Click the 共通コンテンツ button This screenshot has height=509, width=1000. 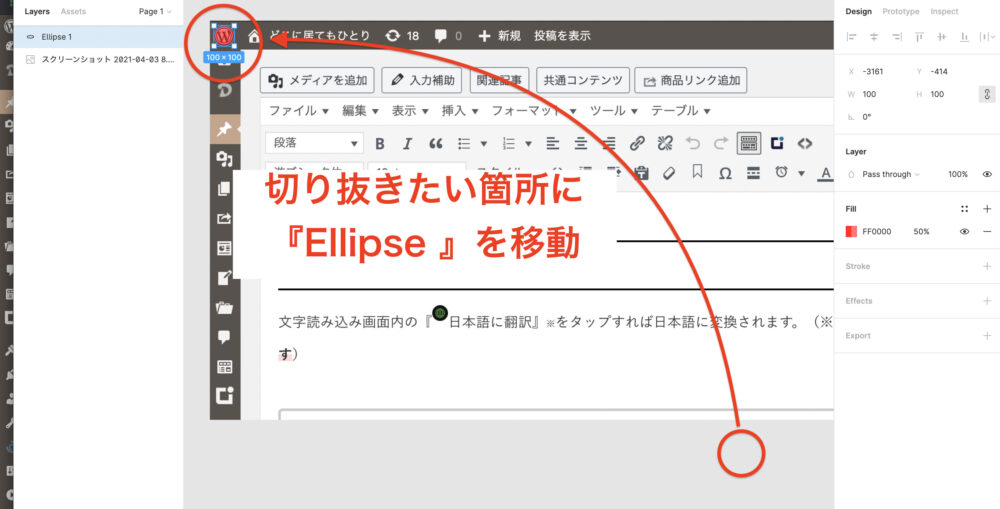click(583, 80)
